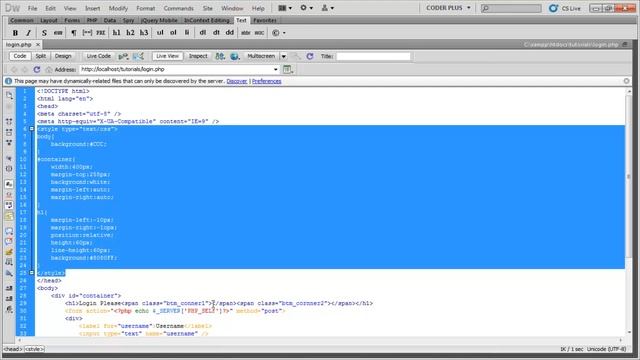Open Live View options next to address

coord(288,70)
